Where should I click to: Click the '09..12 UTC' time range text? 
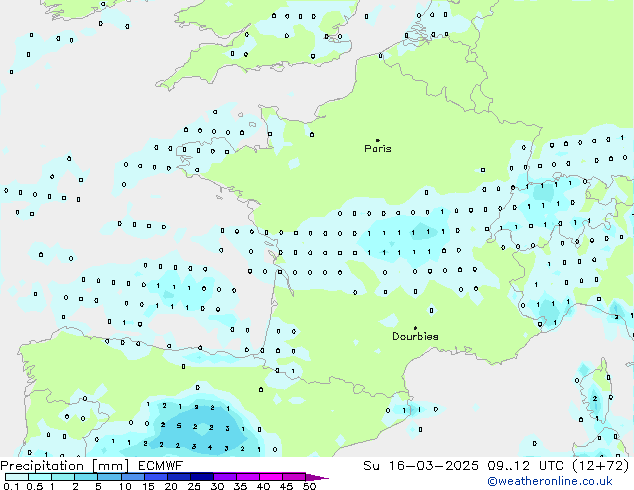coord(525,466)
